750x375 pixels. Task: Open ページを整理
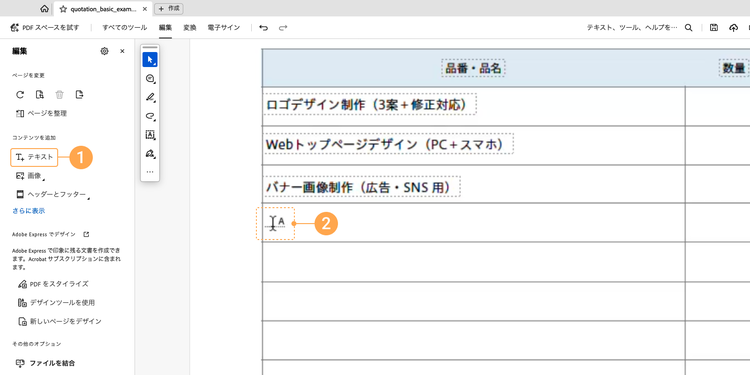42,113
